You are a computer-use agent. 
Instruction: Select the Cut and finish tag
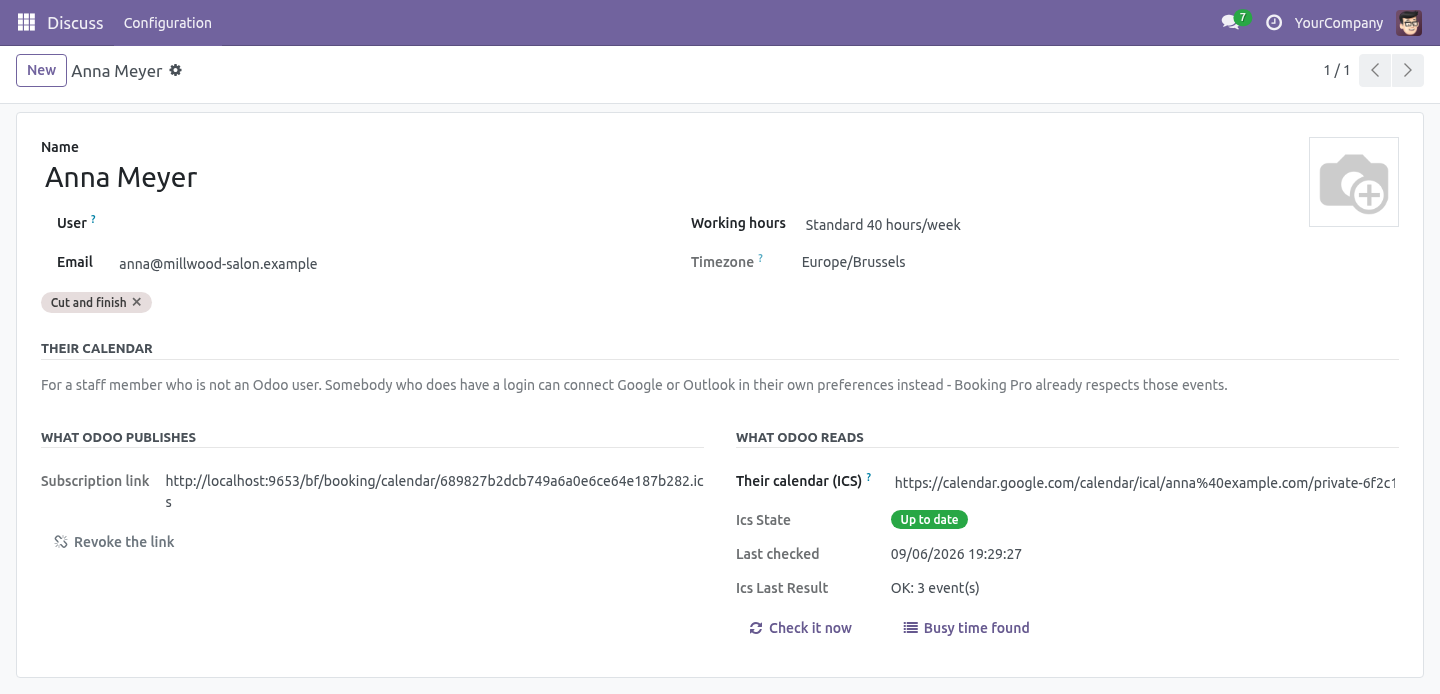[x=89, y=302]
